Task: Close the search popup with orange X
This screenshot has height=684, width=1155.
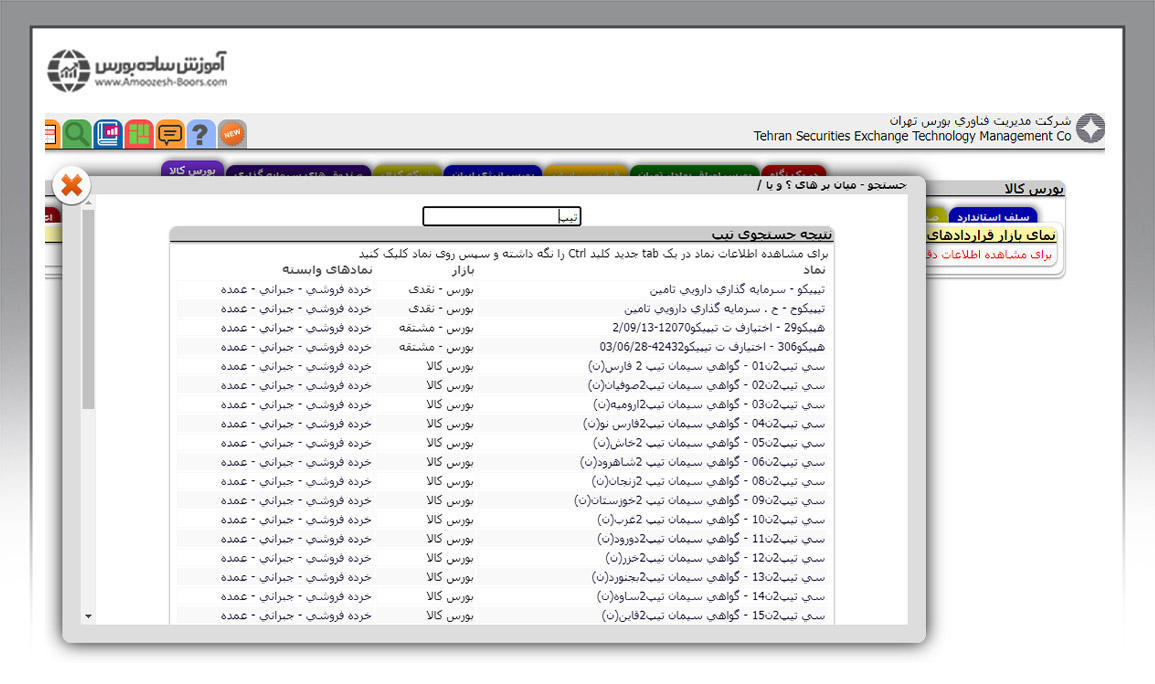Action: click(x=71, y=186)
